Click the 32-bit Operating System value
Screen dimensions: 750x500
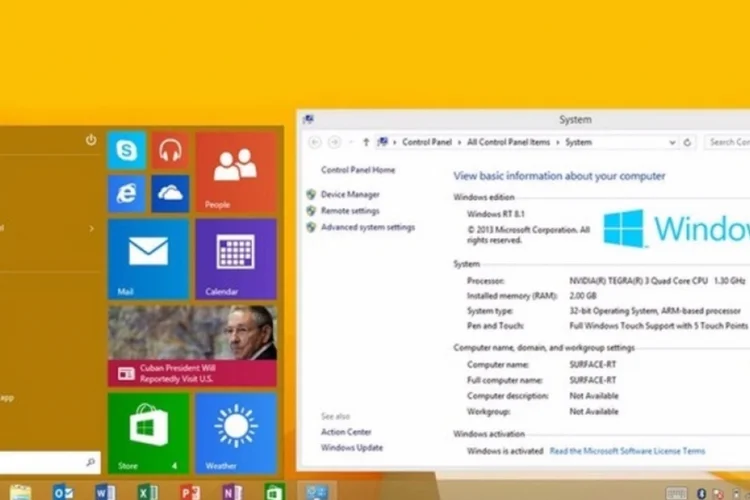(655, 311)
